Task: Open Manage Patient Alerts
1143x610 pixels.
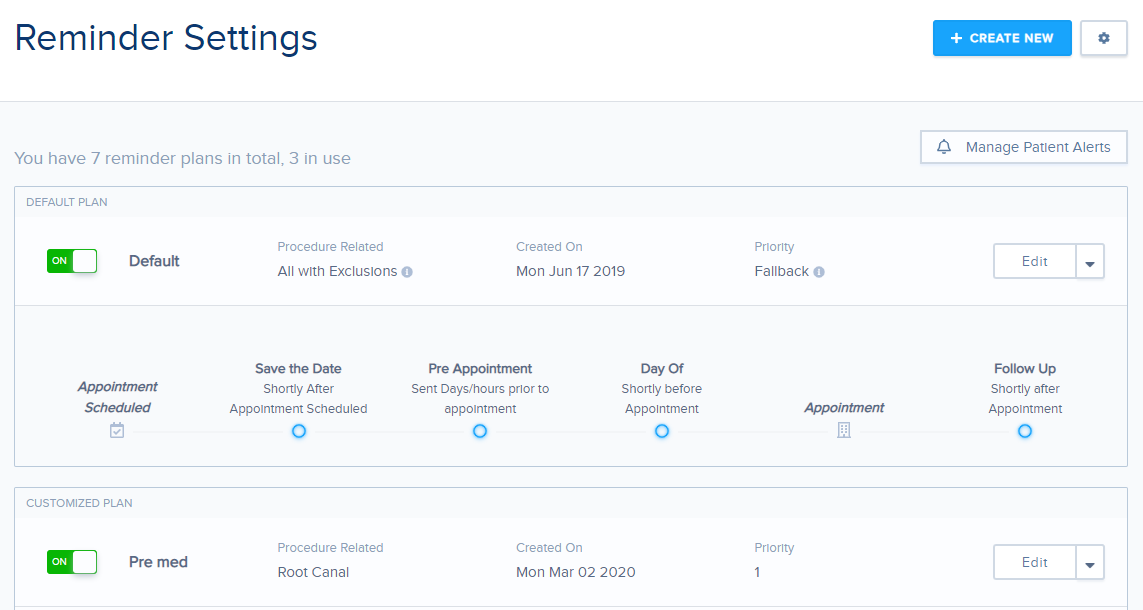Action: (x=1024, y=147)
